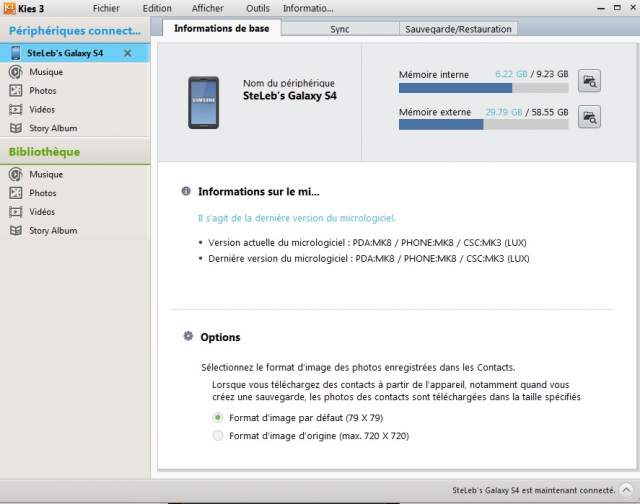Select SteLeb's Galaxy S4 device entry
The image size is (640, 504).
tap(65, 52)
